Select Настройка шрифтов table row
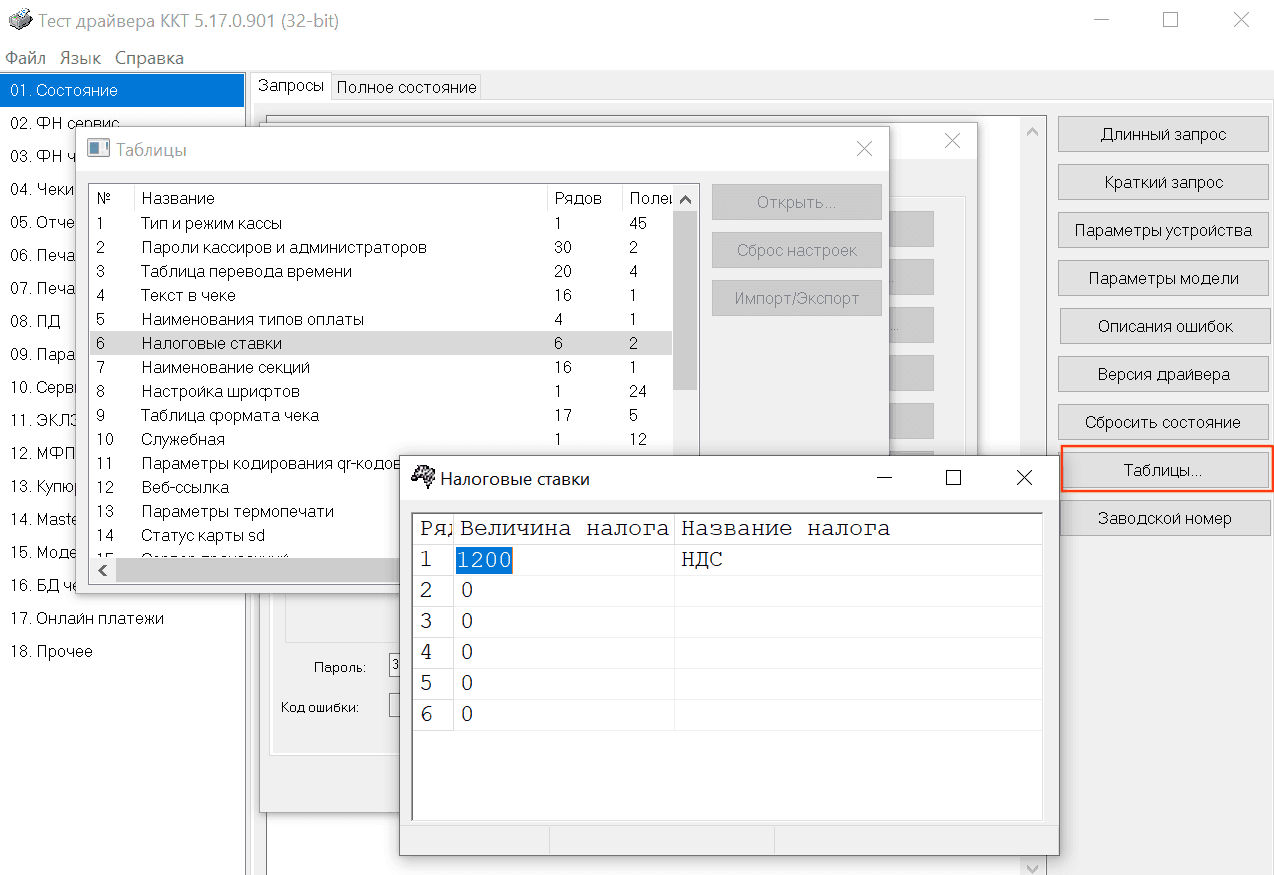Screen dimensions: 1274x875 pos(220,391)
